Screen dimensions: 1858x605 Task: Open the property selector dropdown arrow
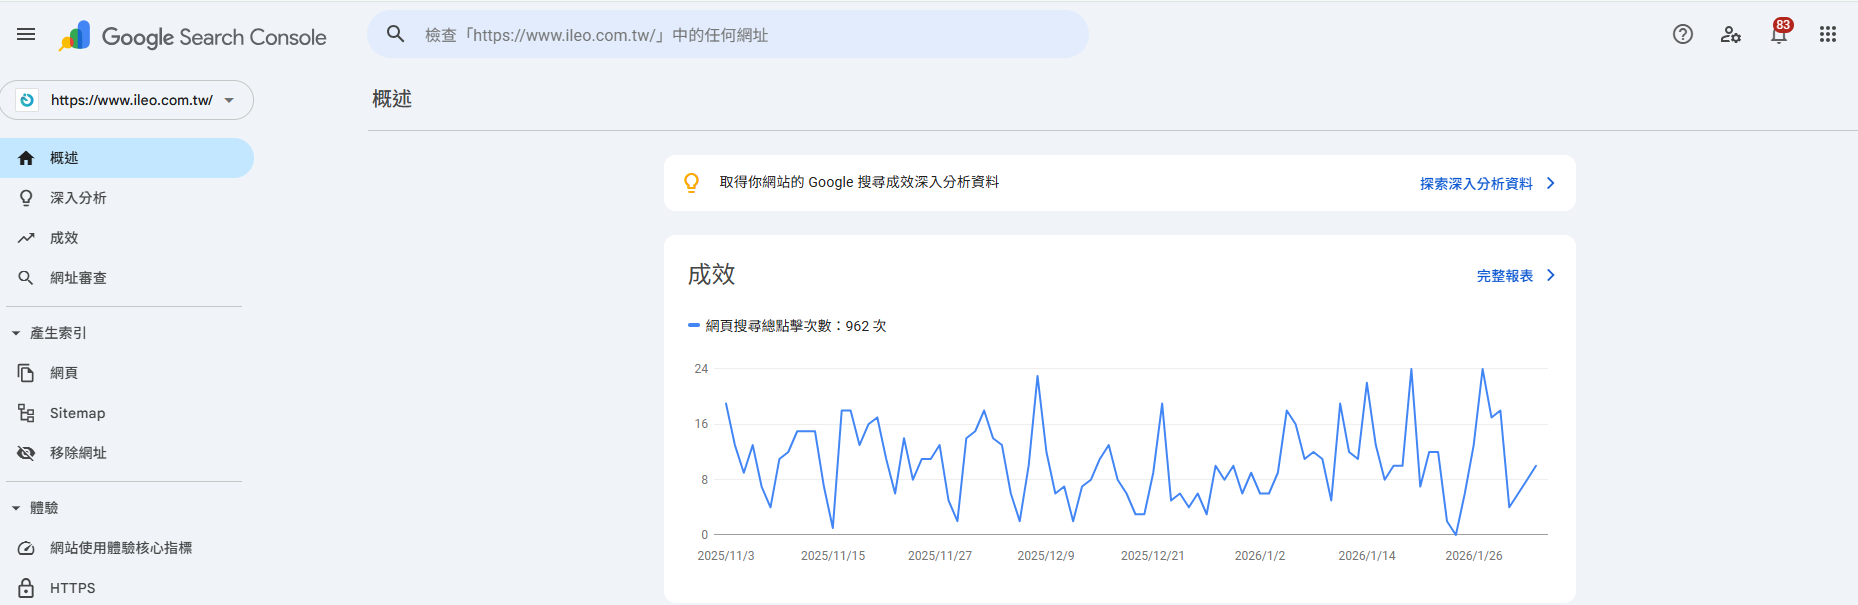coord(229,100)
